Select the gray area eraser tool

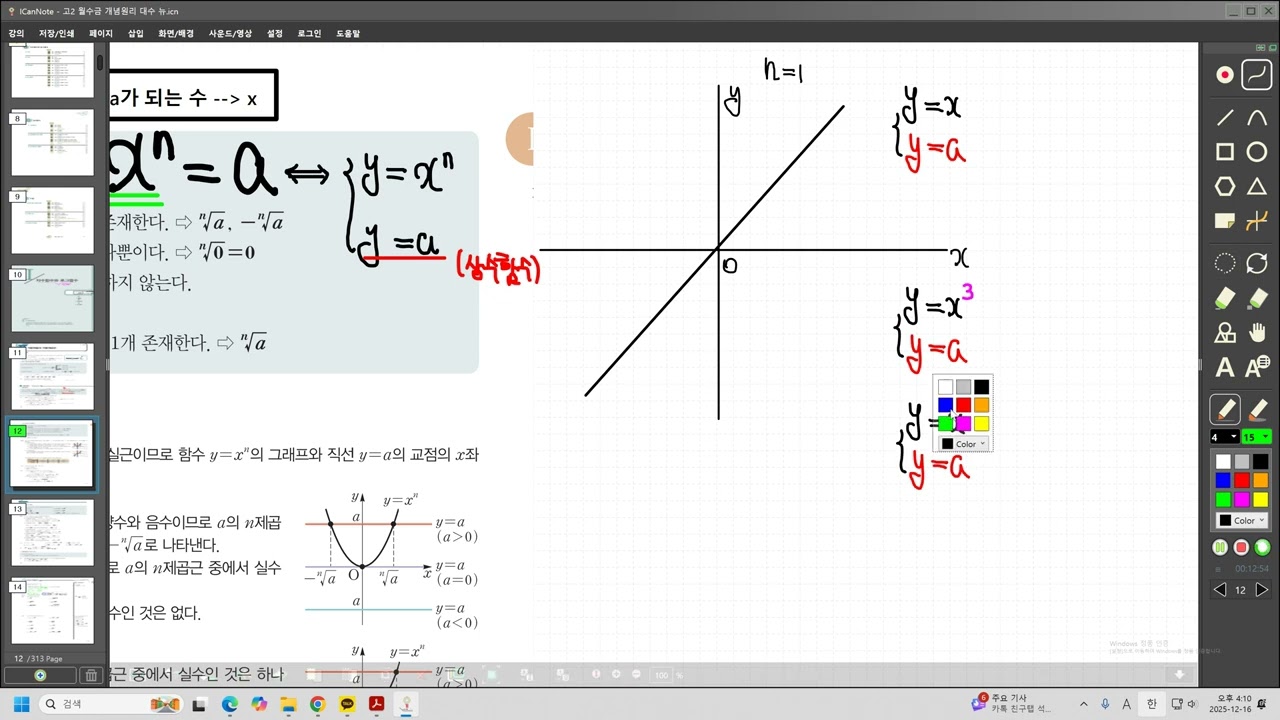point(1257,298)
